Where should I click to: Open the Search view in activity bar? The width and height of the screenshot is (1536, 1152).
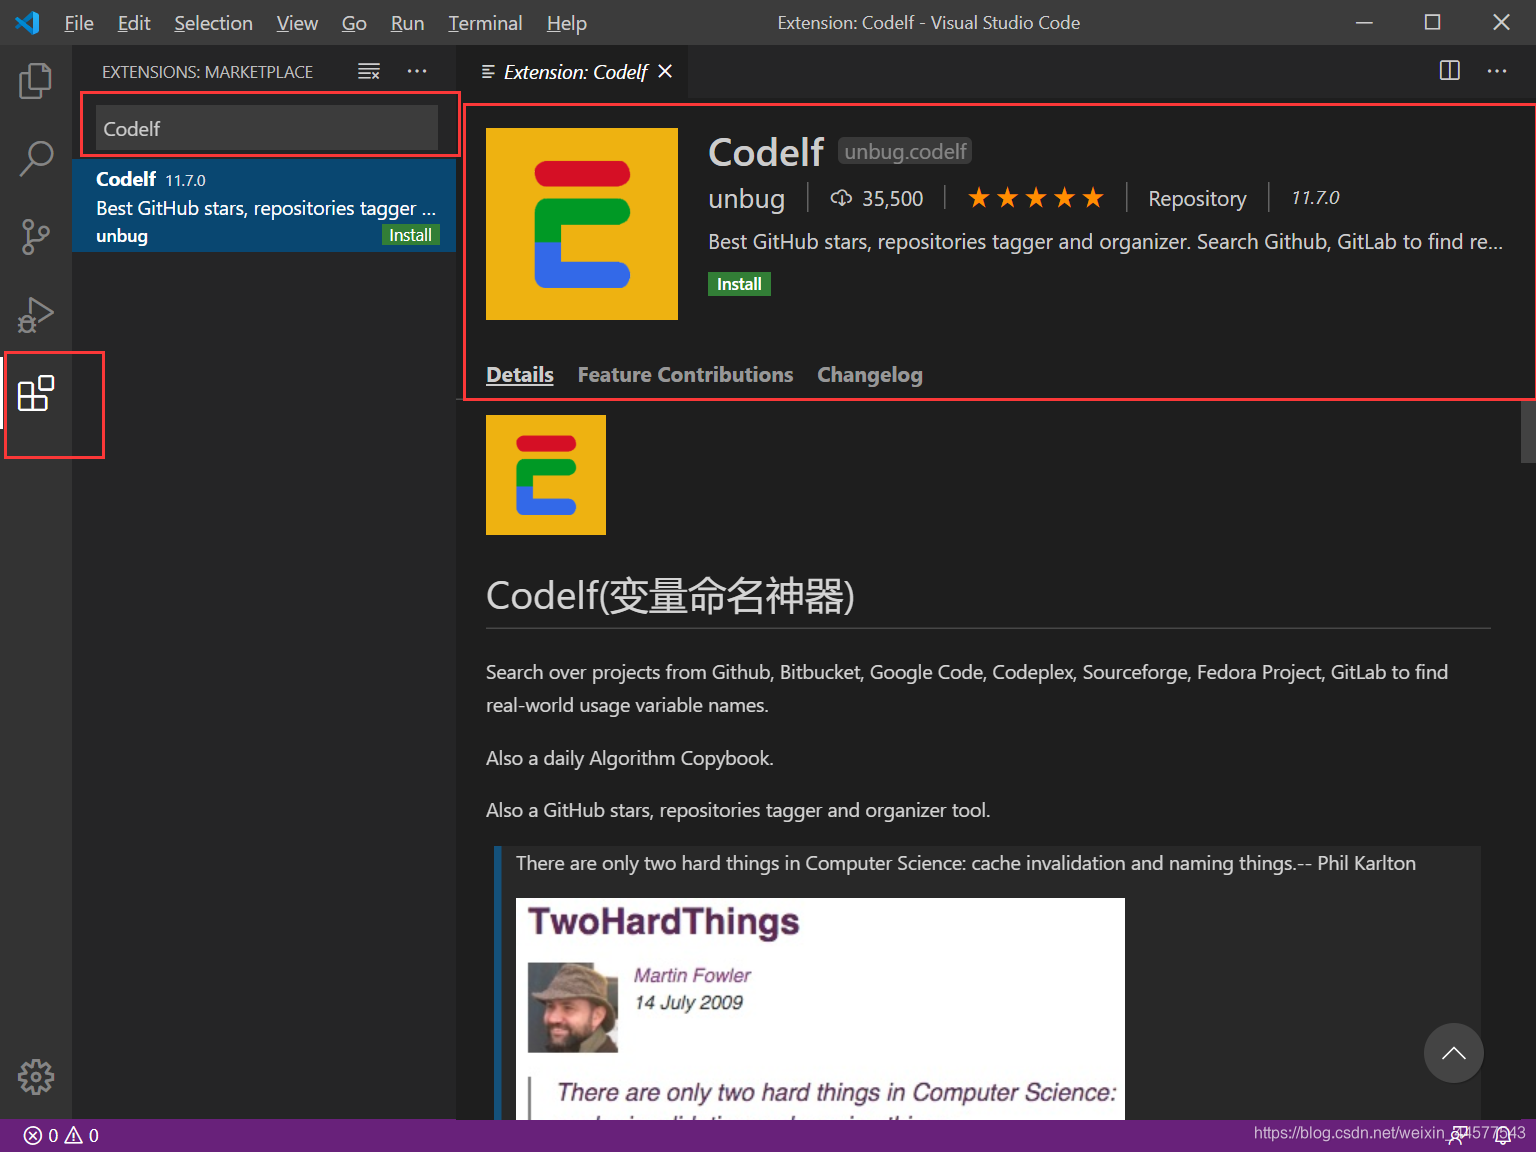click(x=36, y=158)
